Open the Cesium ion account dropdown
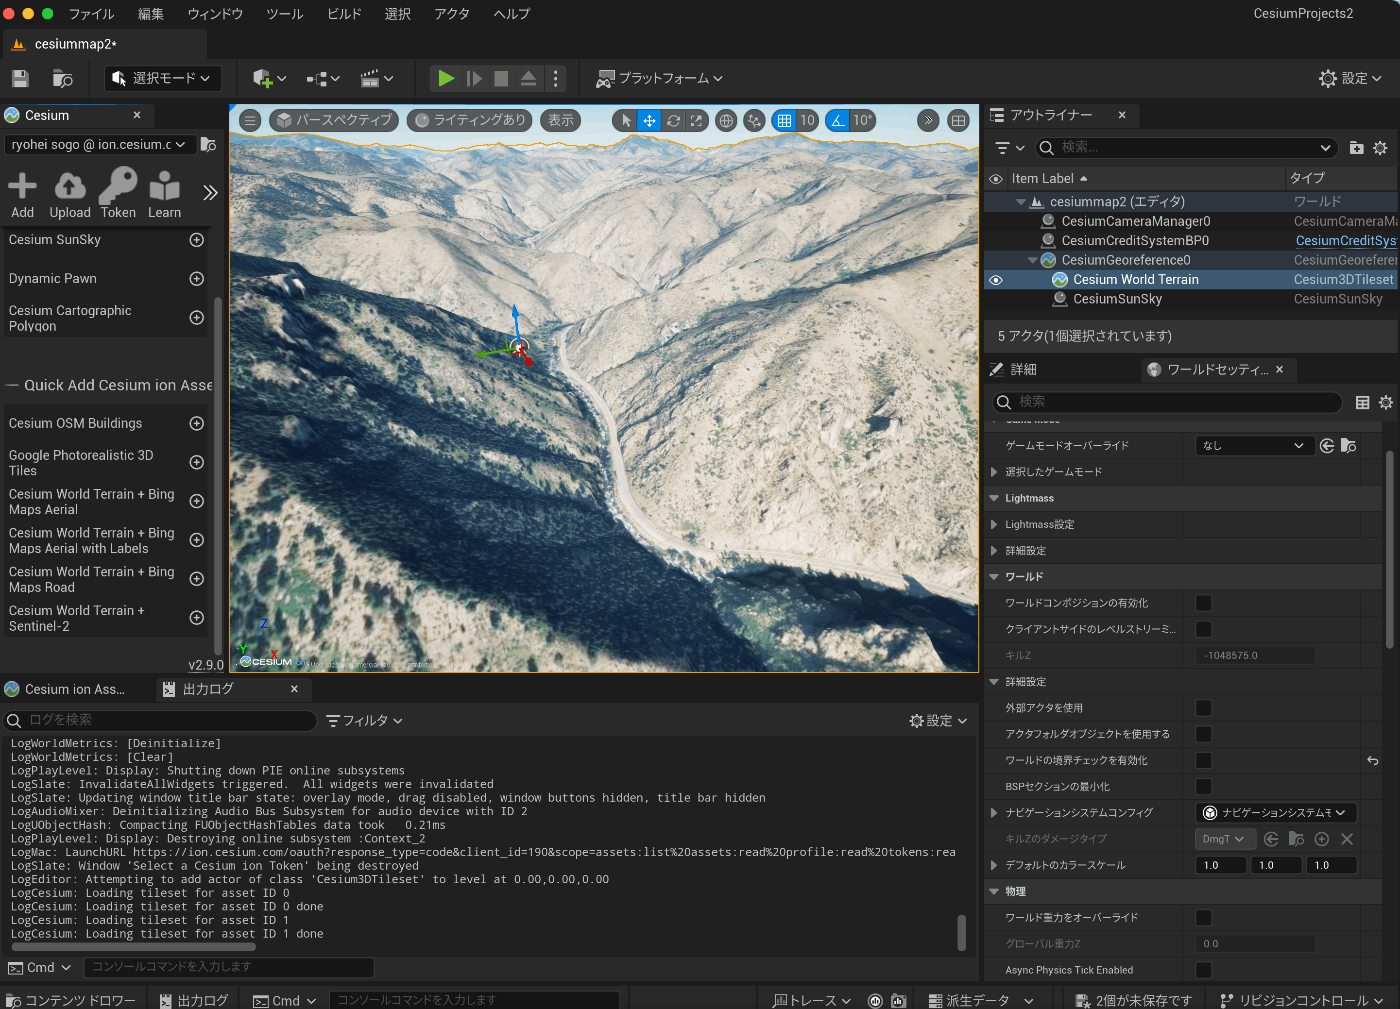Viewport: 1400px width, 1009px height. click(98, 145)
